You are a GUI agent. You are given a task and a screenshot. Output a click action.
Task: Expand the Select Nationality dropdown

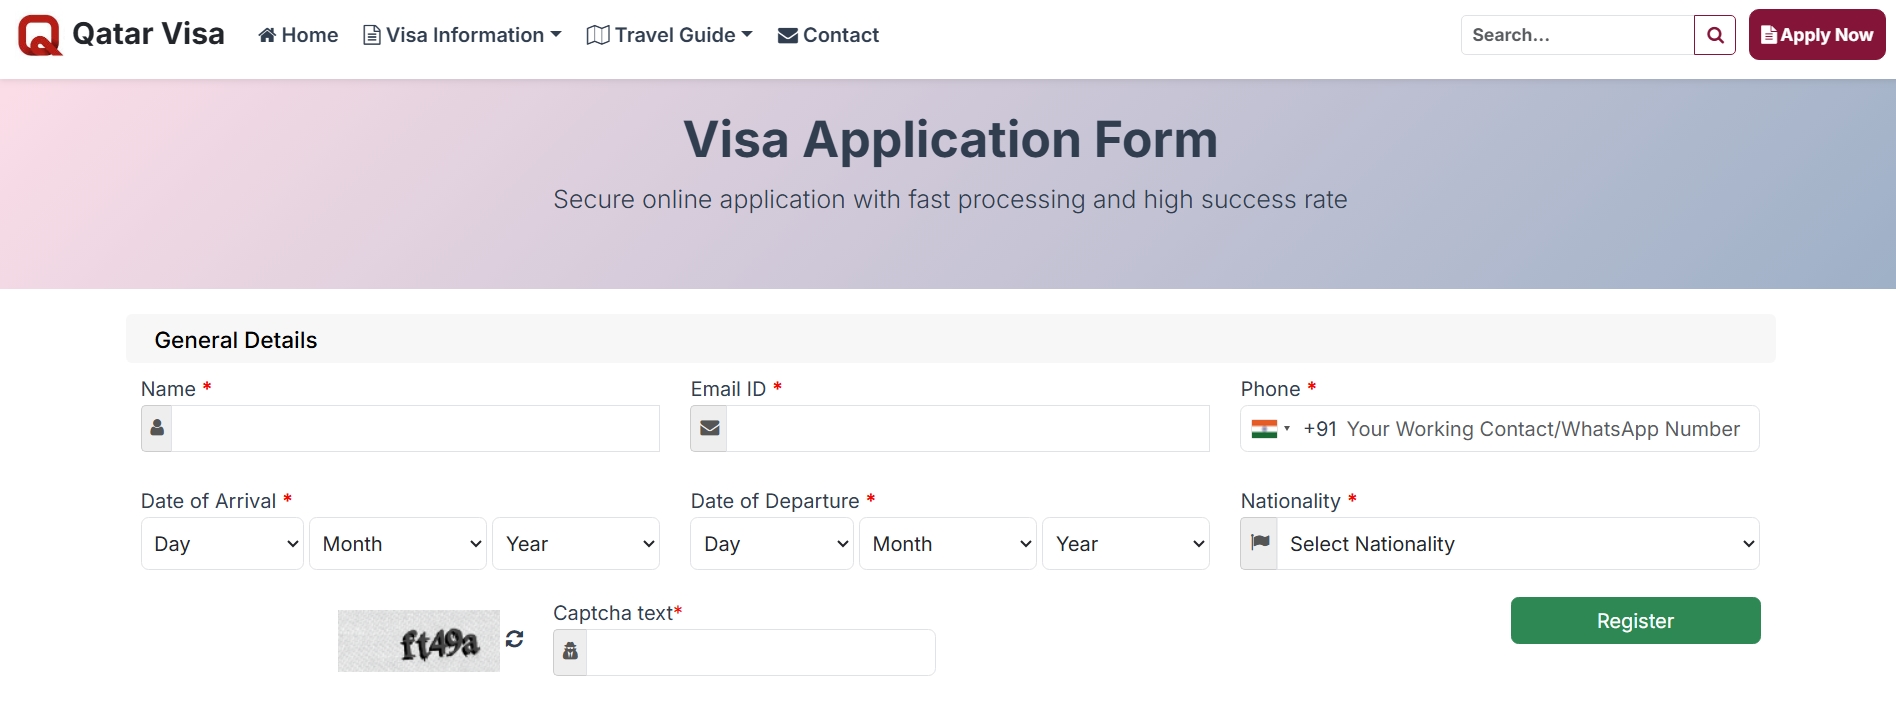pos(1517,544)
